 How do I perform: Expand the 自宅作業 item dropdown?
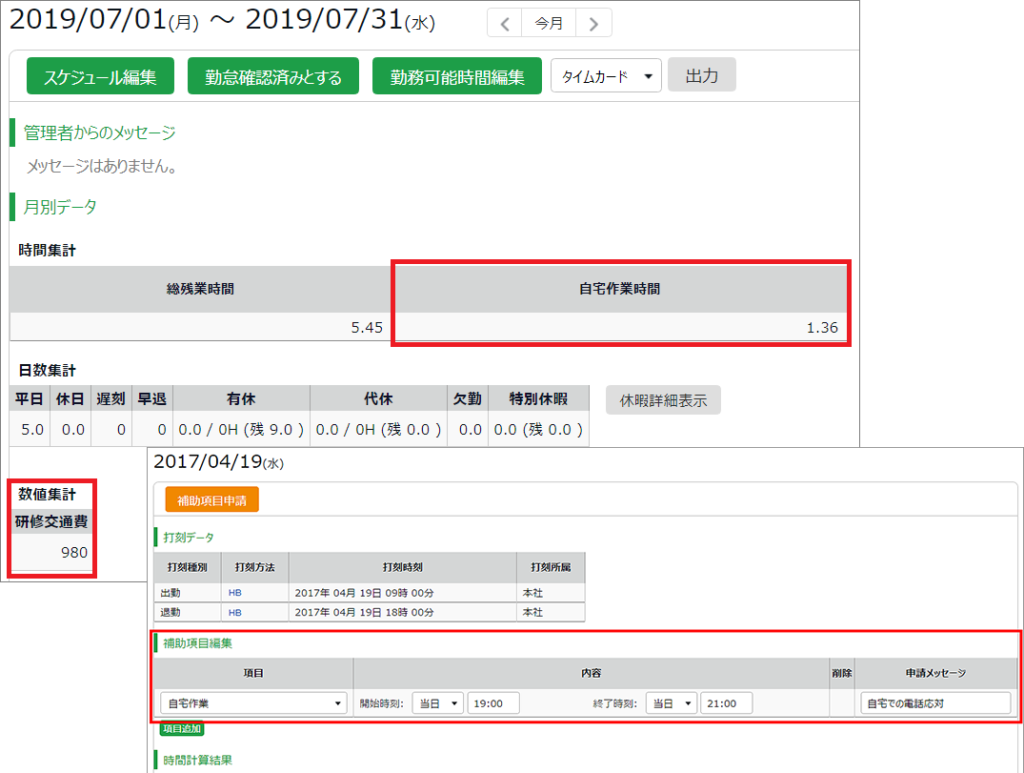(x=253, y=703)
